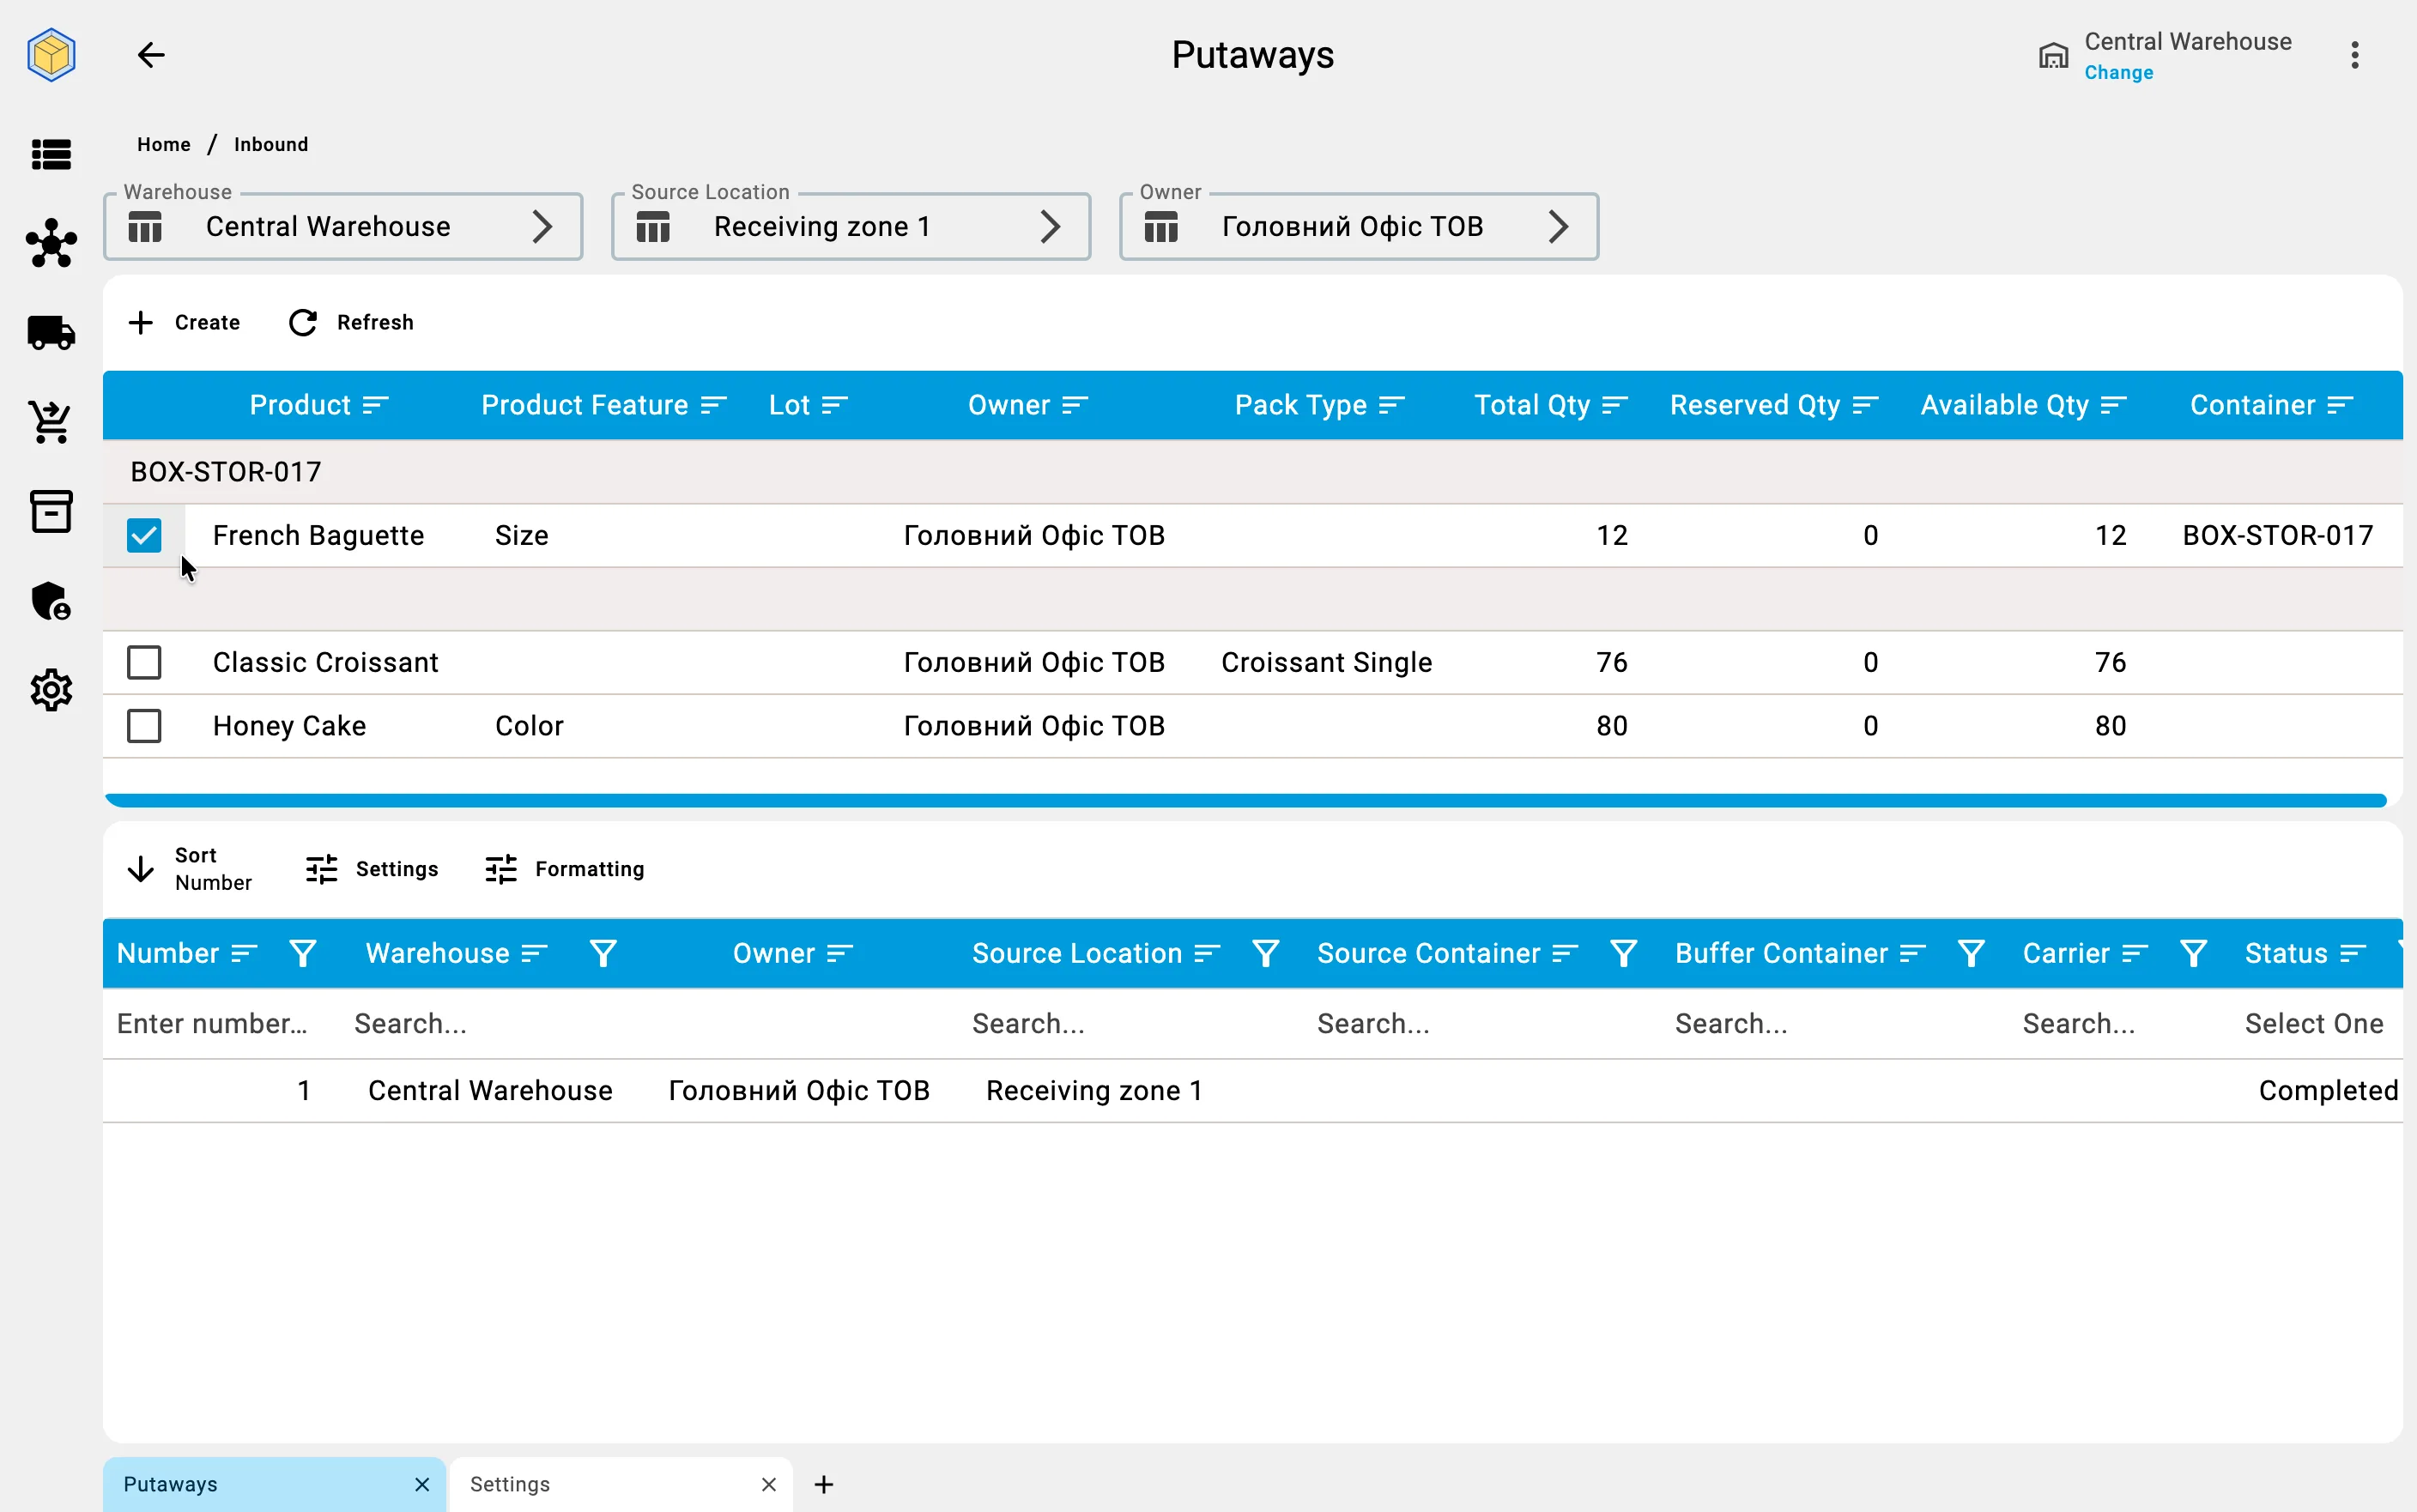This screenshot has width=2417, height=1512.
Task: Open the archive box sidebar icon
Action: point(51,511)
